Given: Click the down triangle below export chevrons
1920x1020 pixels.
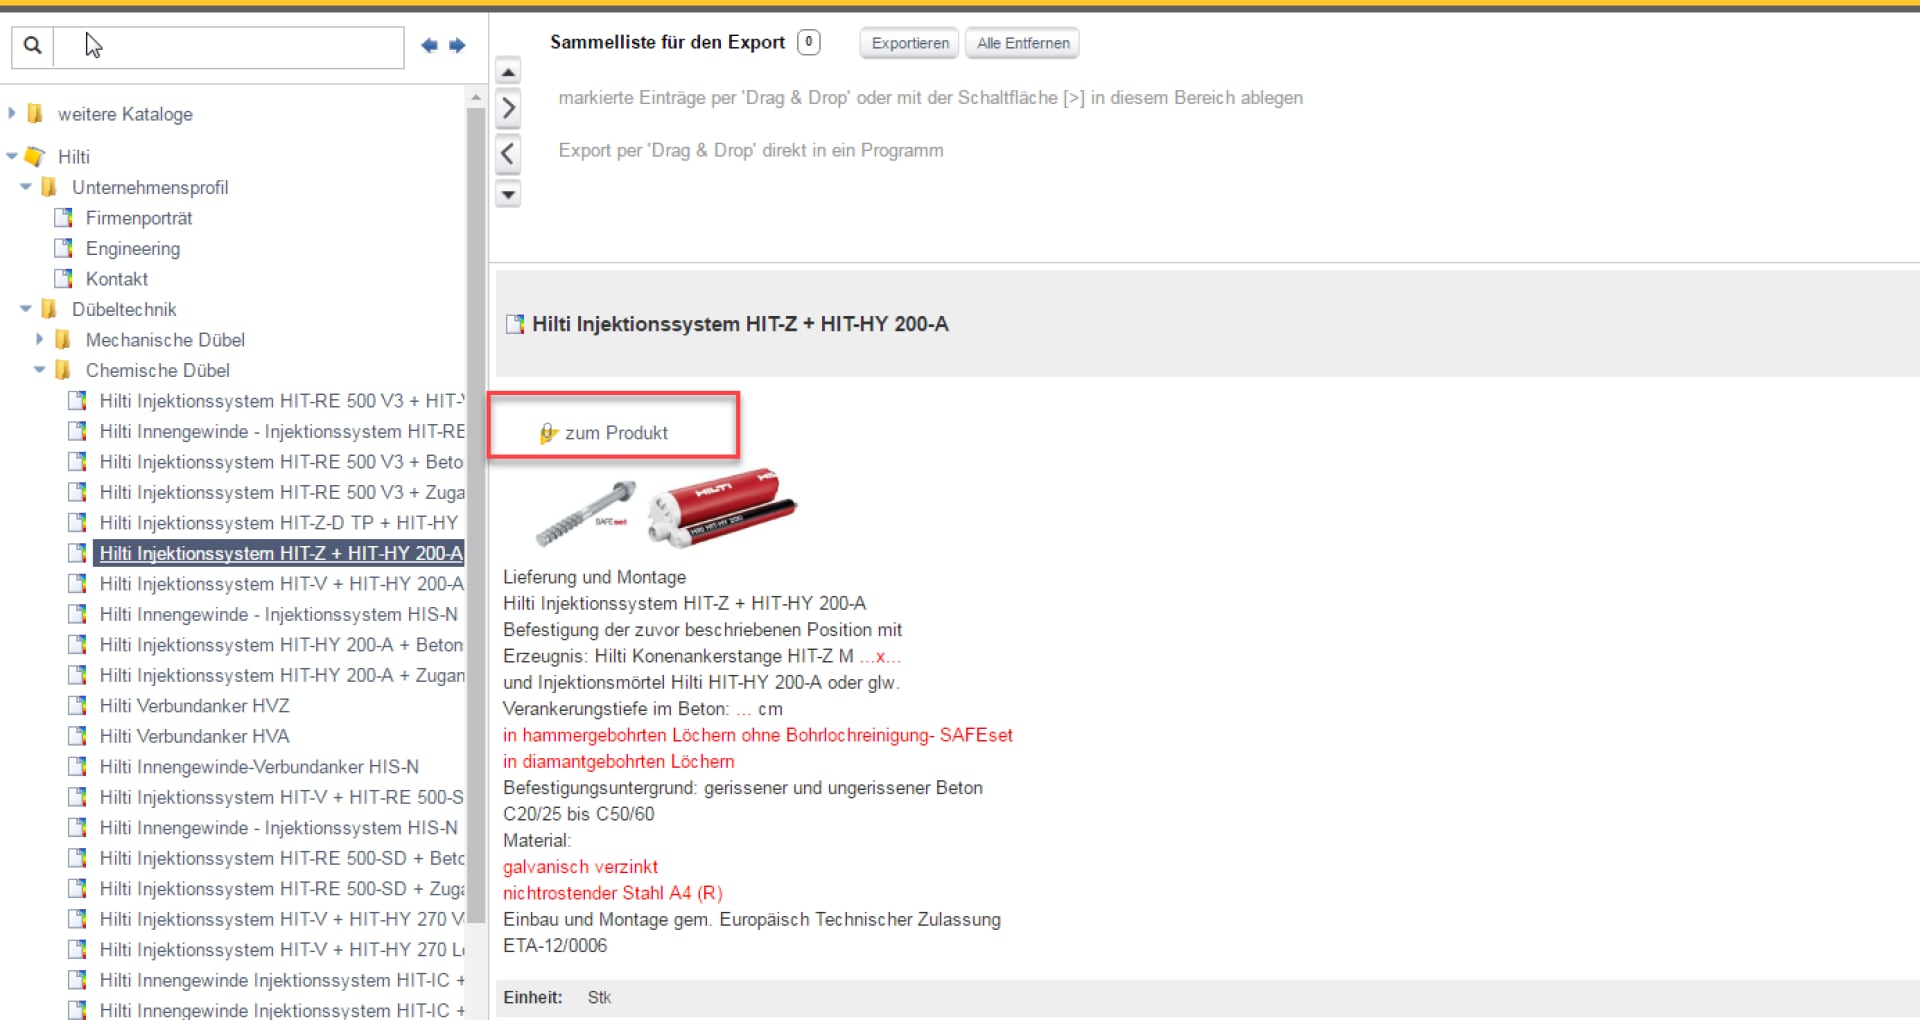Looking at the screenshot, I should tap(508, 194).
